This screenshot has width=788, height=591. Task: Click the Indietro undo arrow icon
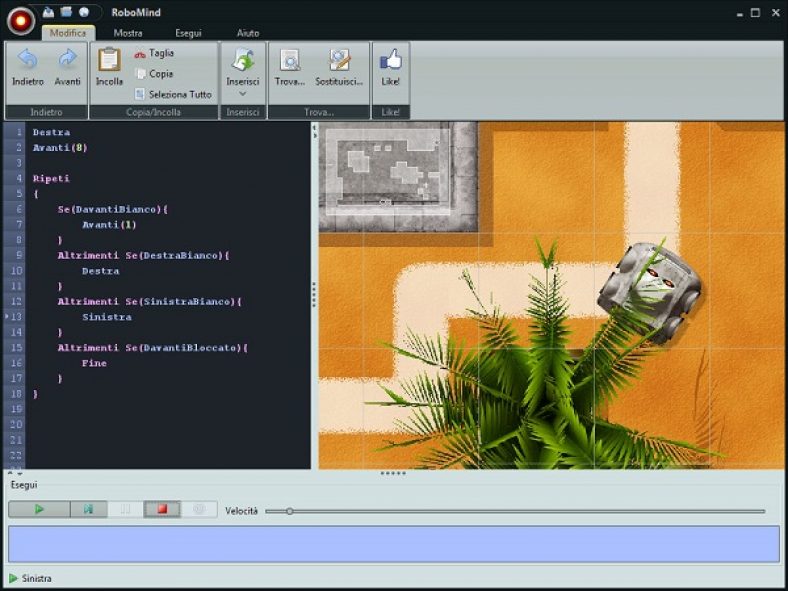(x=27, y=61)
